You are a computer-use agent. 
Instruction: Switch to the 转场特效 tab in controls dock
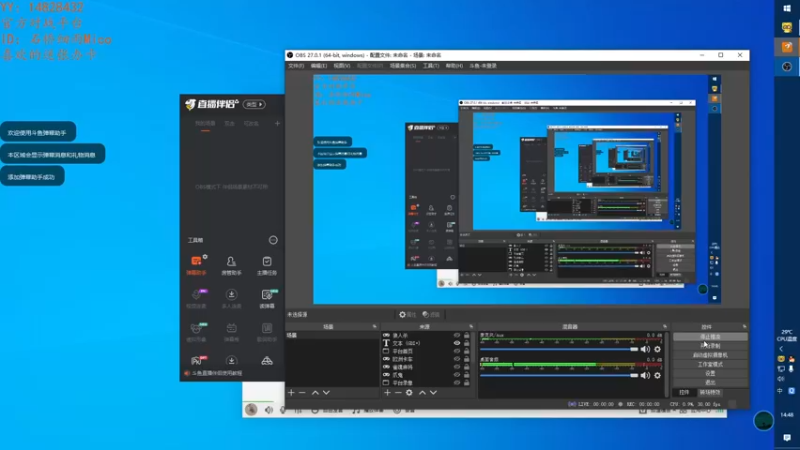(710, 392)
